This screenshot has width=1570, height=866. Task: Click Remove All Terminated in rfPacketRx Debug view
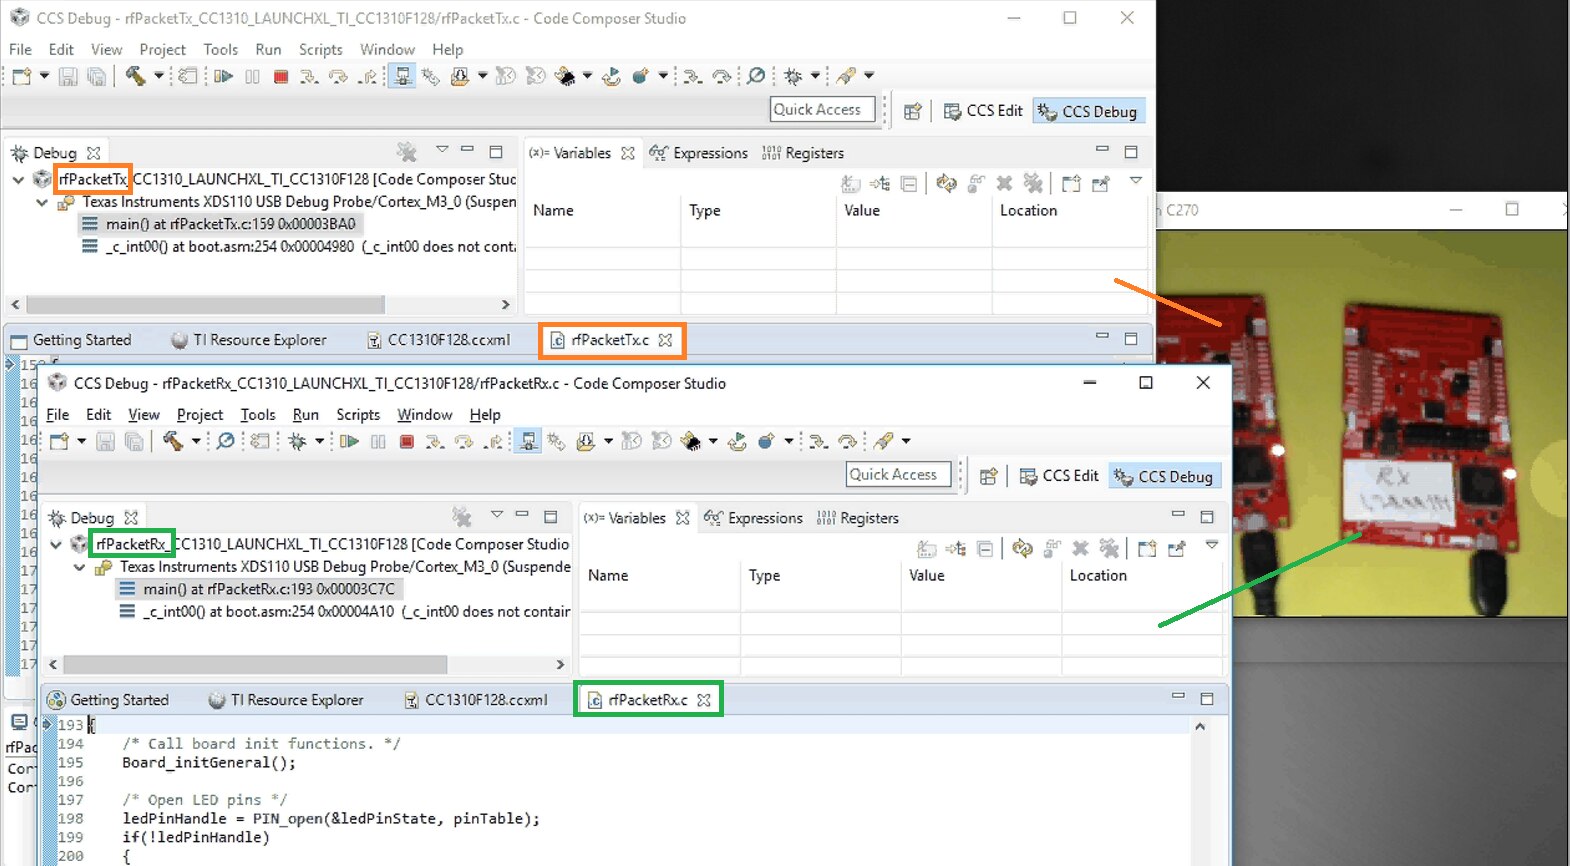461,517
